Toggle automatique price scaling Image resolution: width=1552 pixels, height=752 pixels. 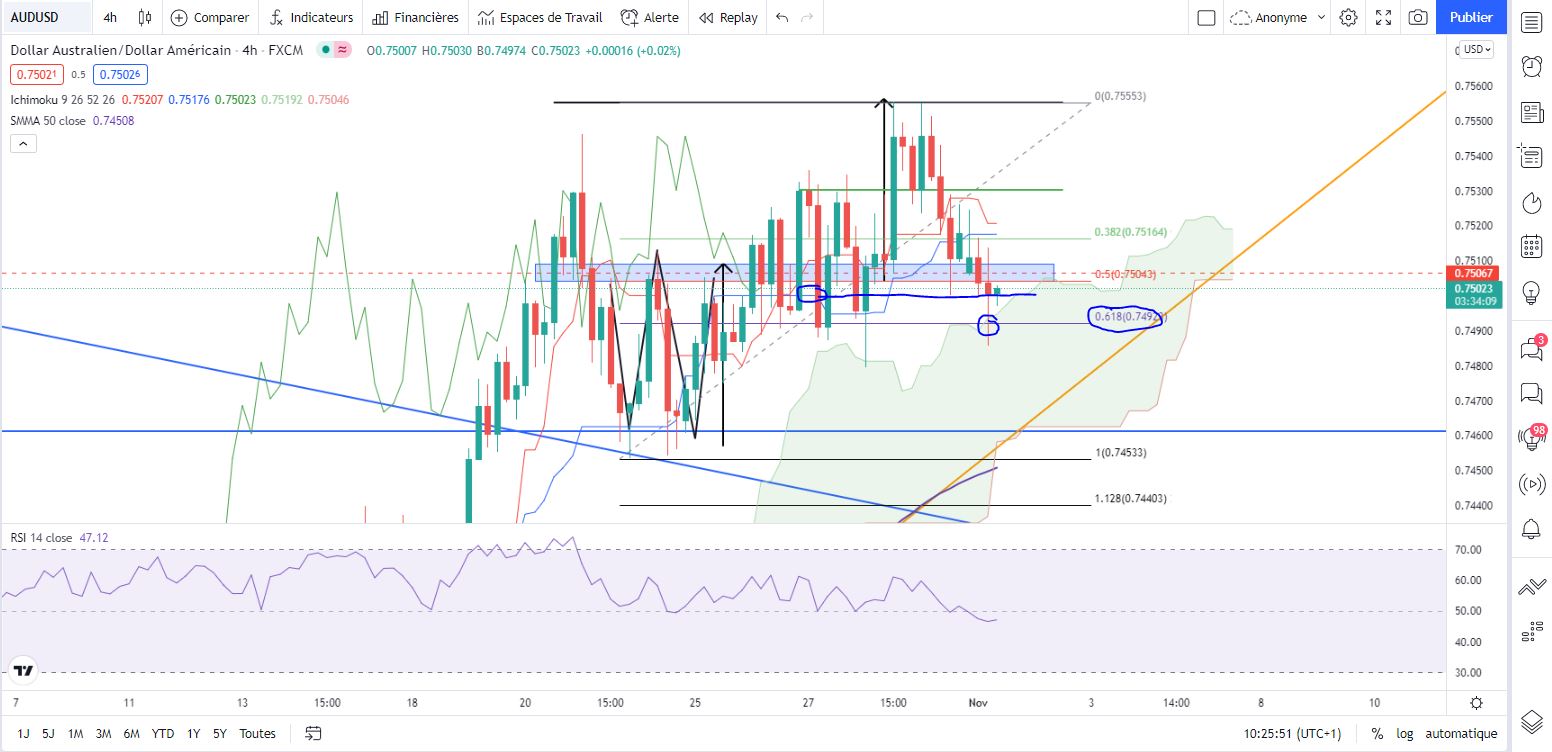pyautogui.click(x=1461, y=733)
